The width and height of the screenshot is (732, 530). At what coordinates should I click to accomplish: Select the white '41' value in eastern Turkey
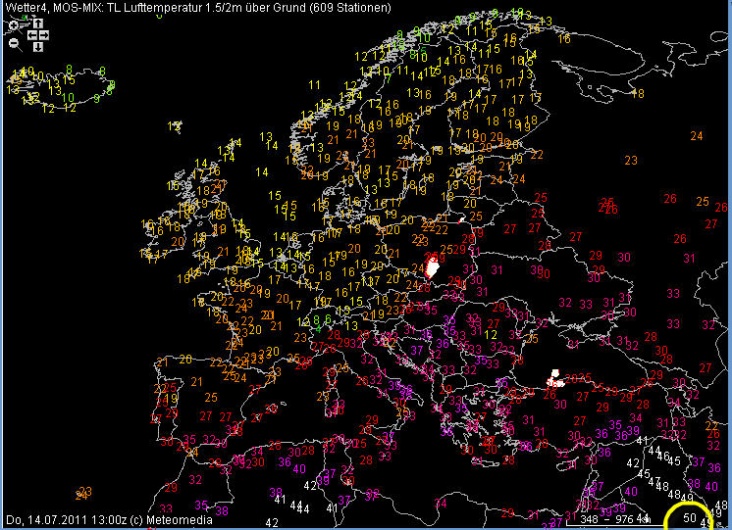point(642,440)
